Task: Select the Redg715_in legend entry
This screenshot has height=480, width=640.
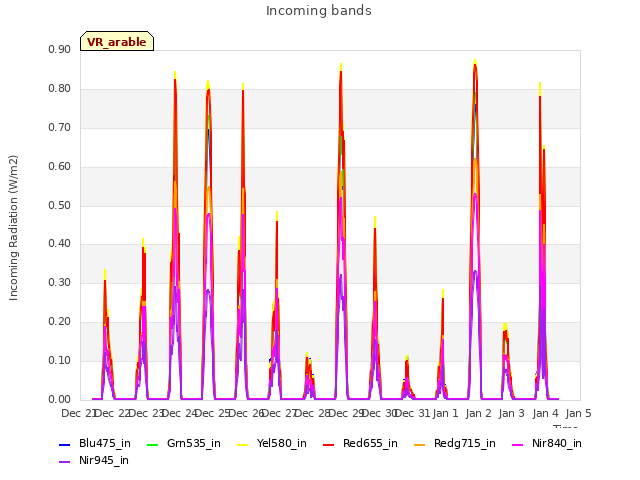Action: pos(455,443)
